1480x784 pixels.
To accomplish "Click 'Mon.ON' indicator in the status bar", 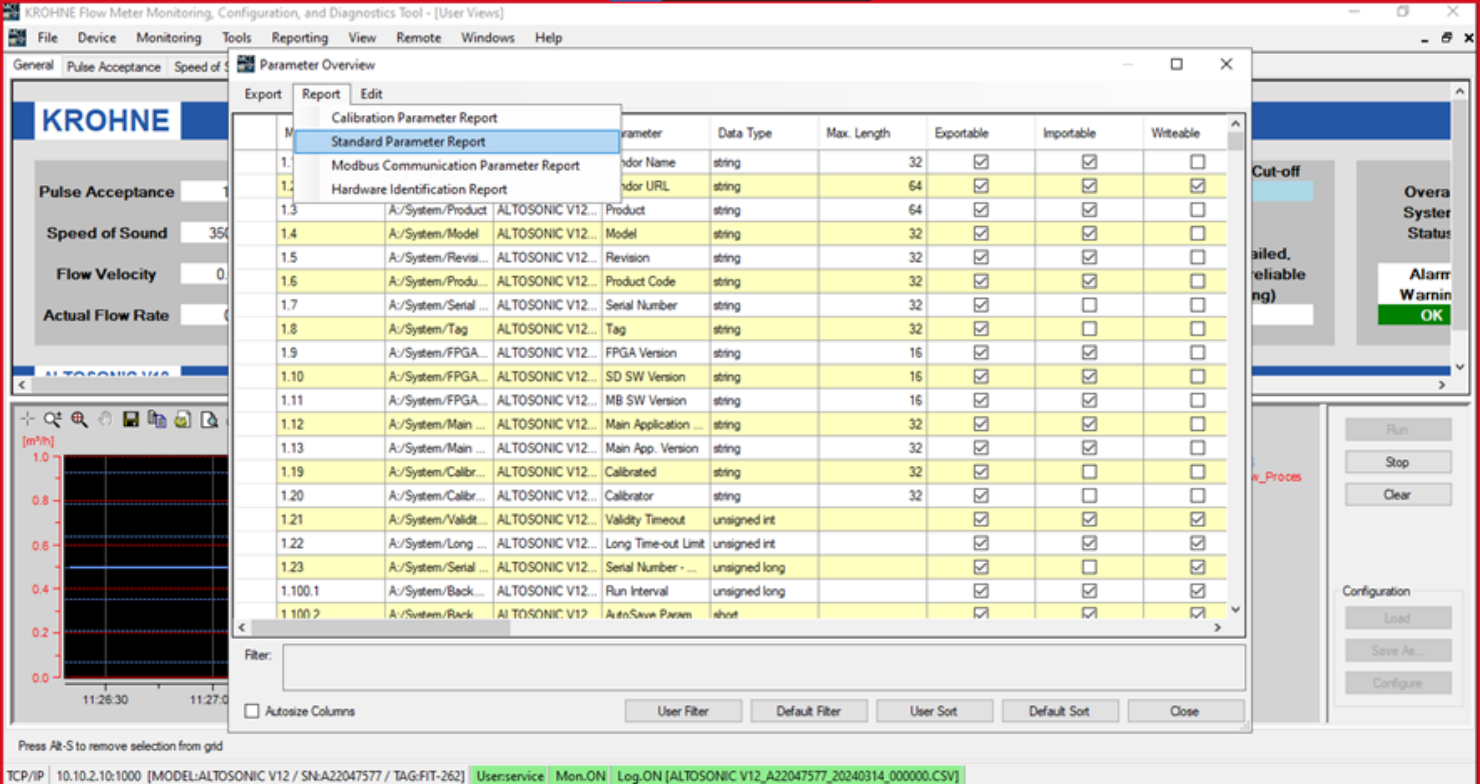I will click(x=581, y=775).
